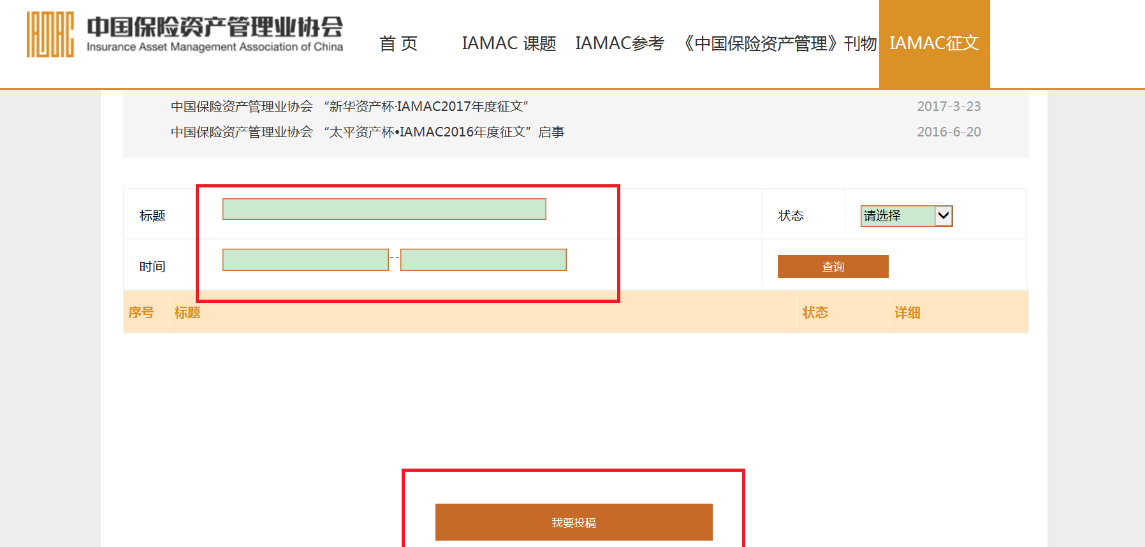This screenshot has height=547, width=1145.
Task: Click the 标题 column header in results table
Action: coord(187,313)
